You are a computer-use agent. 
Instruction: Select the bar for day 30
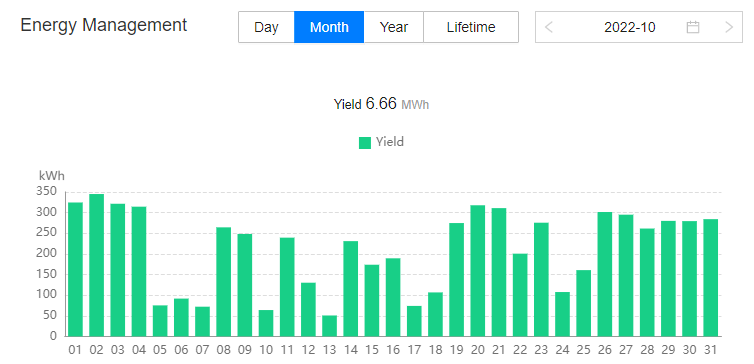pos(689,279)
